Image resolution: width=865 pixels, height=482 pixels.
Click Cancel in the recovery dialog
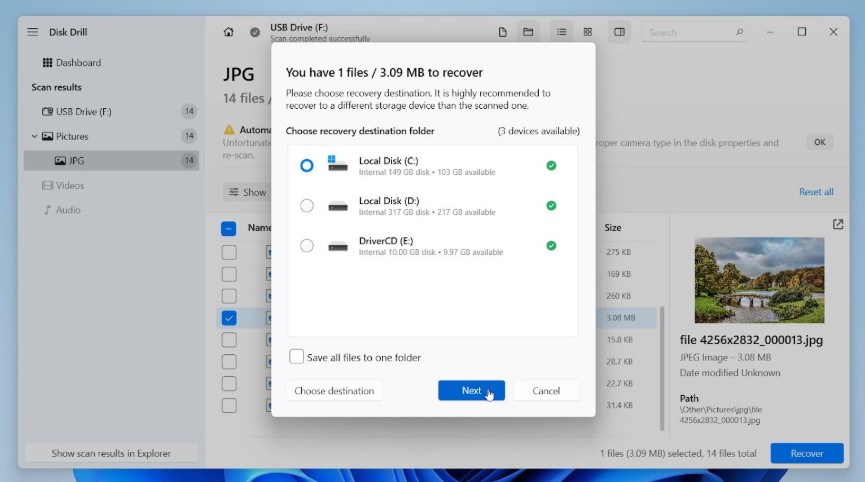point(546,390)
